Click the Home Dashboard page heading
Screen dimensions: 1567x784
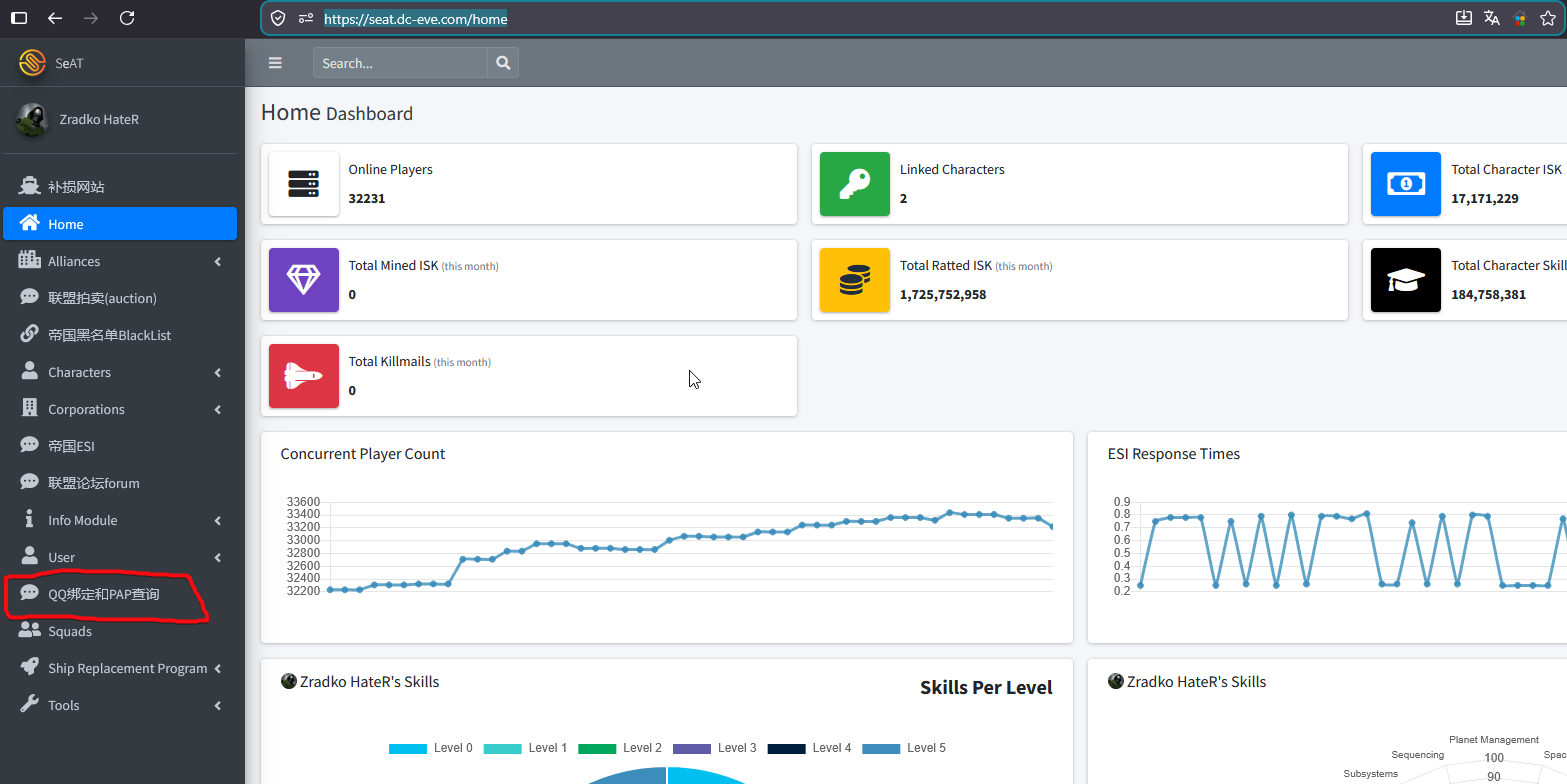337,112
